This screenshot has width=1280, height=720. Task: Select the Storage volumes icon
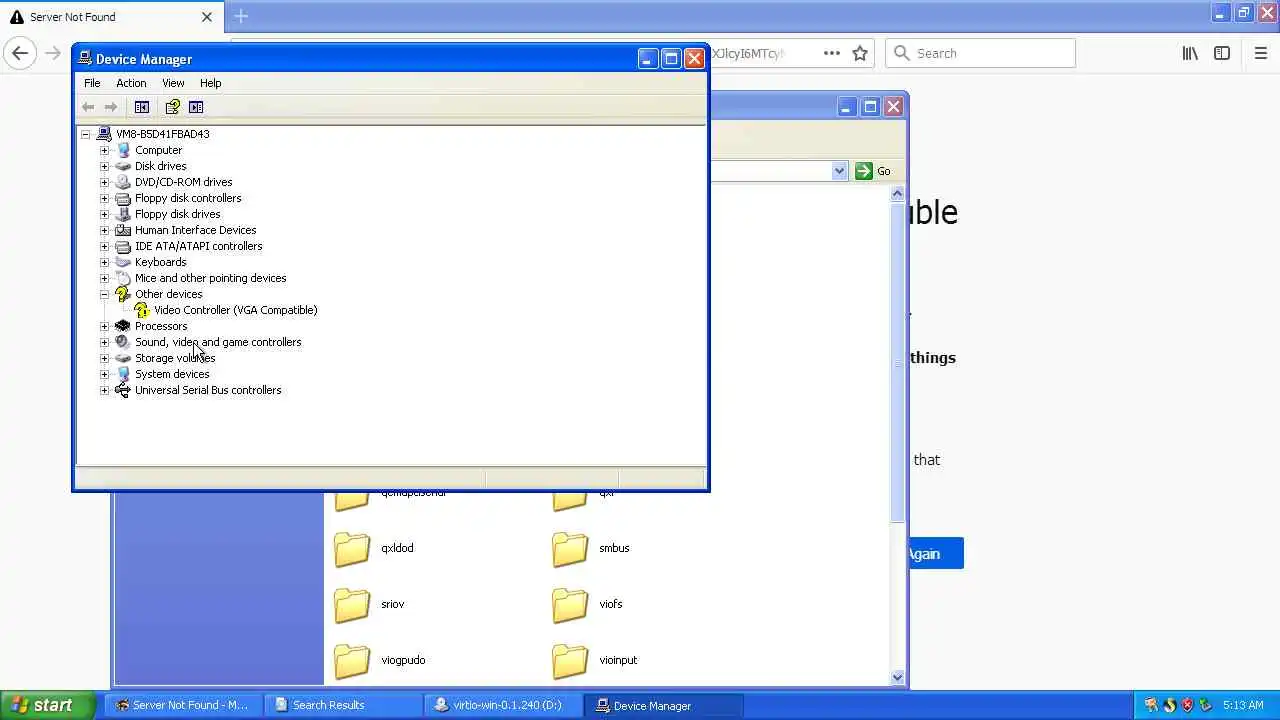point(123,358)
